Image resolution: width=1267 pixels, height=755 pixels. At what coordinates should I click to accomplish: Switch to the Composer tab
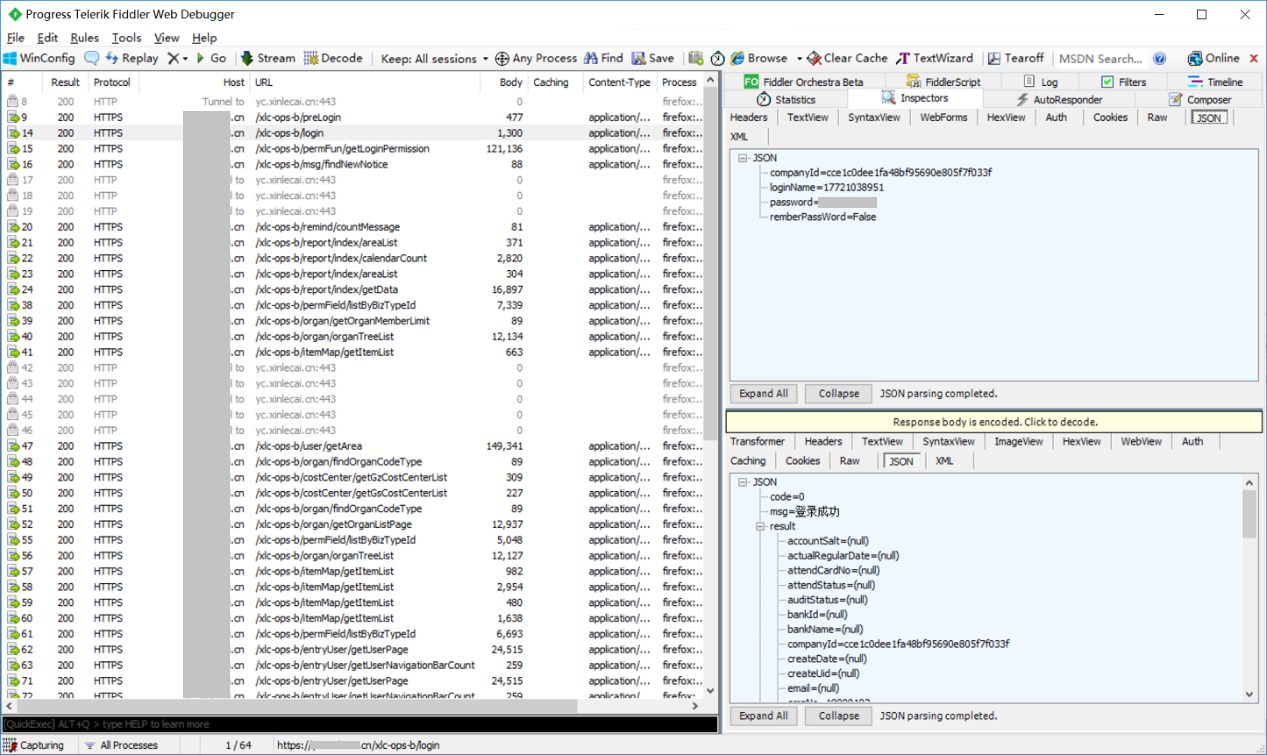tap(1199, 99)
